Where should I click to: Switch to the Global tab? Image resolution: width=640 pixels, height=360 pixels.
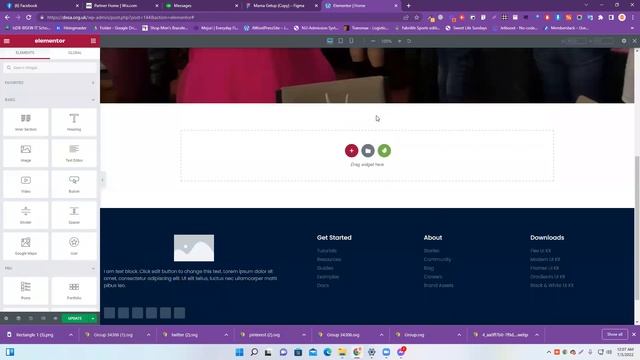pyautogui.click(x=75, y=53)
